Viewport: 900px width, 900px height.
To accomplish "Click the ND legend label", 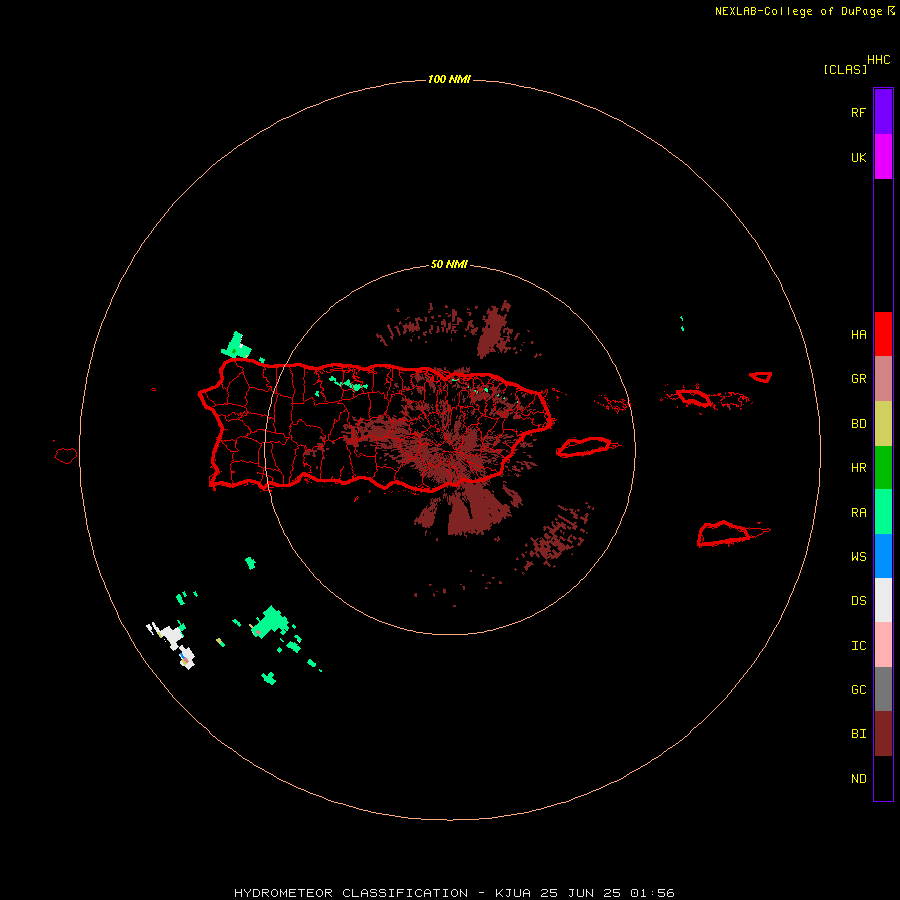I will pos(858,779).
